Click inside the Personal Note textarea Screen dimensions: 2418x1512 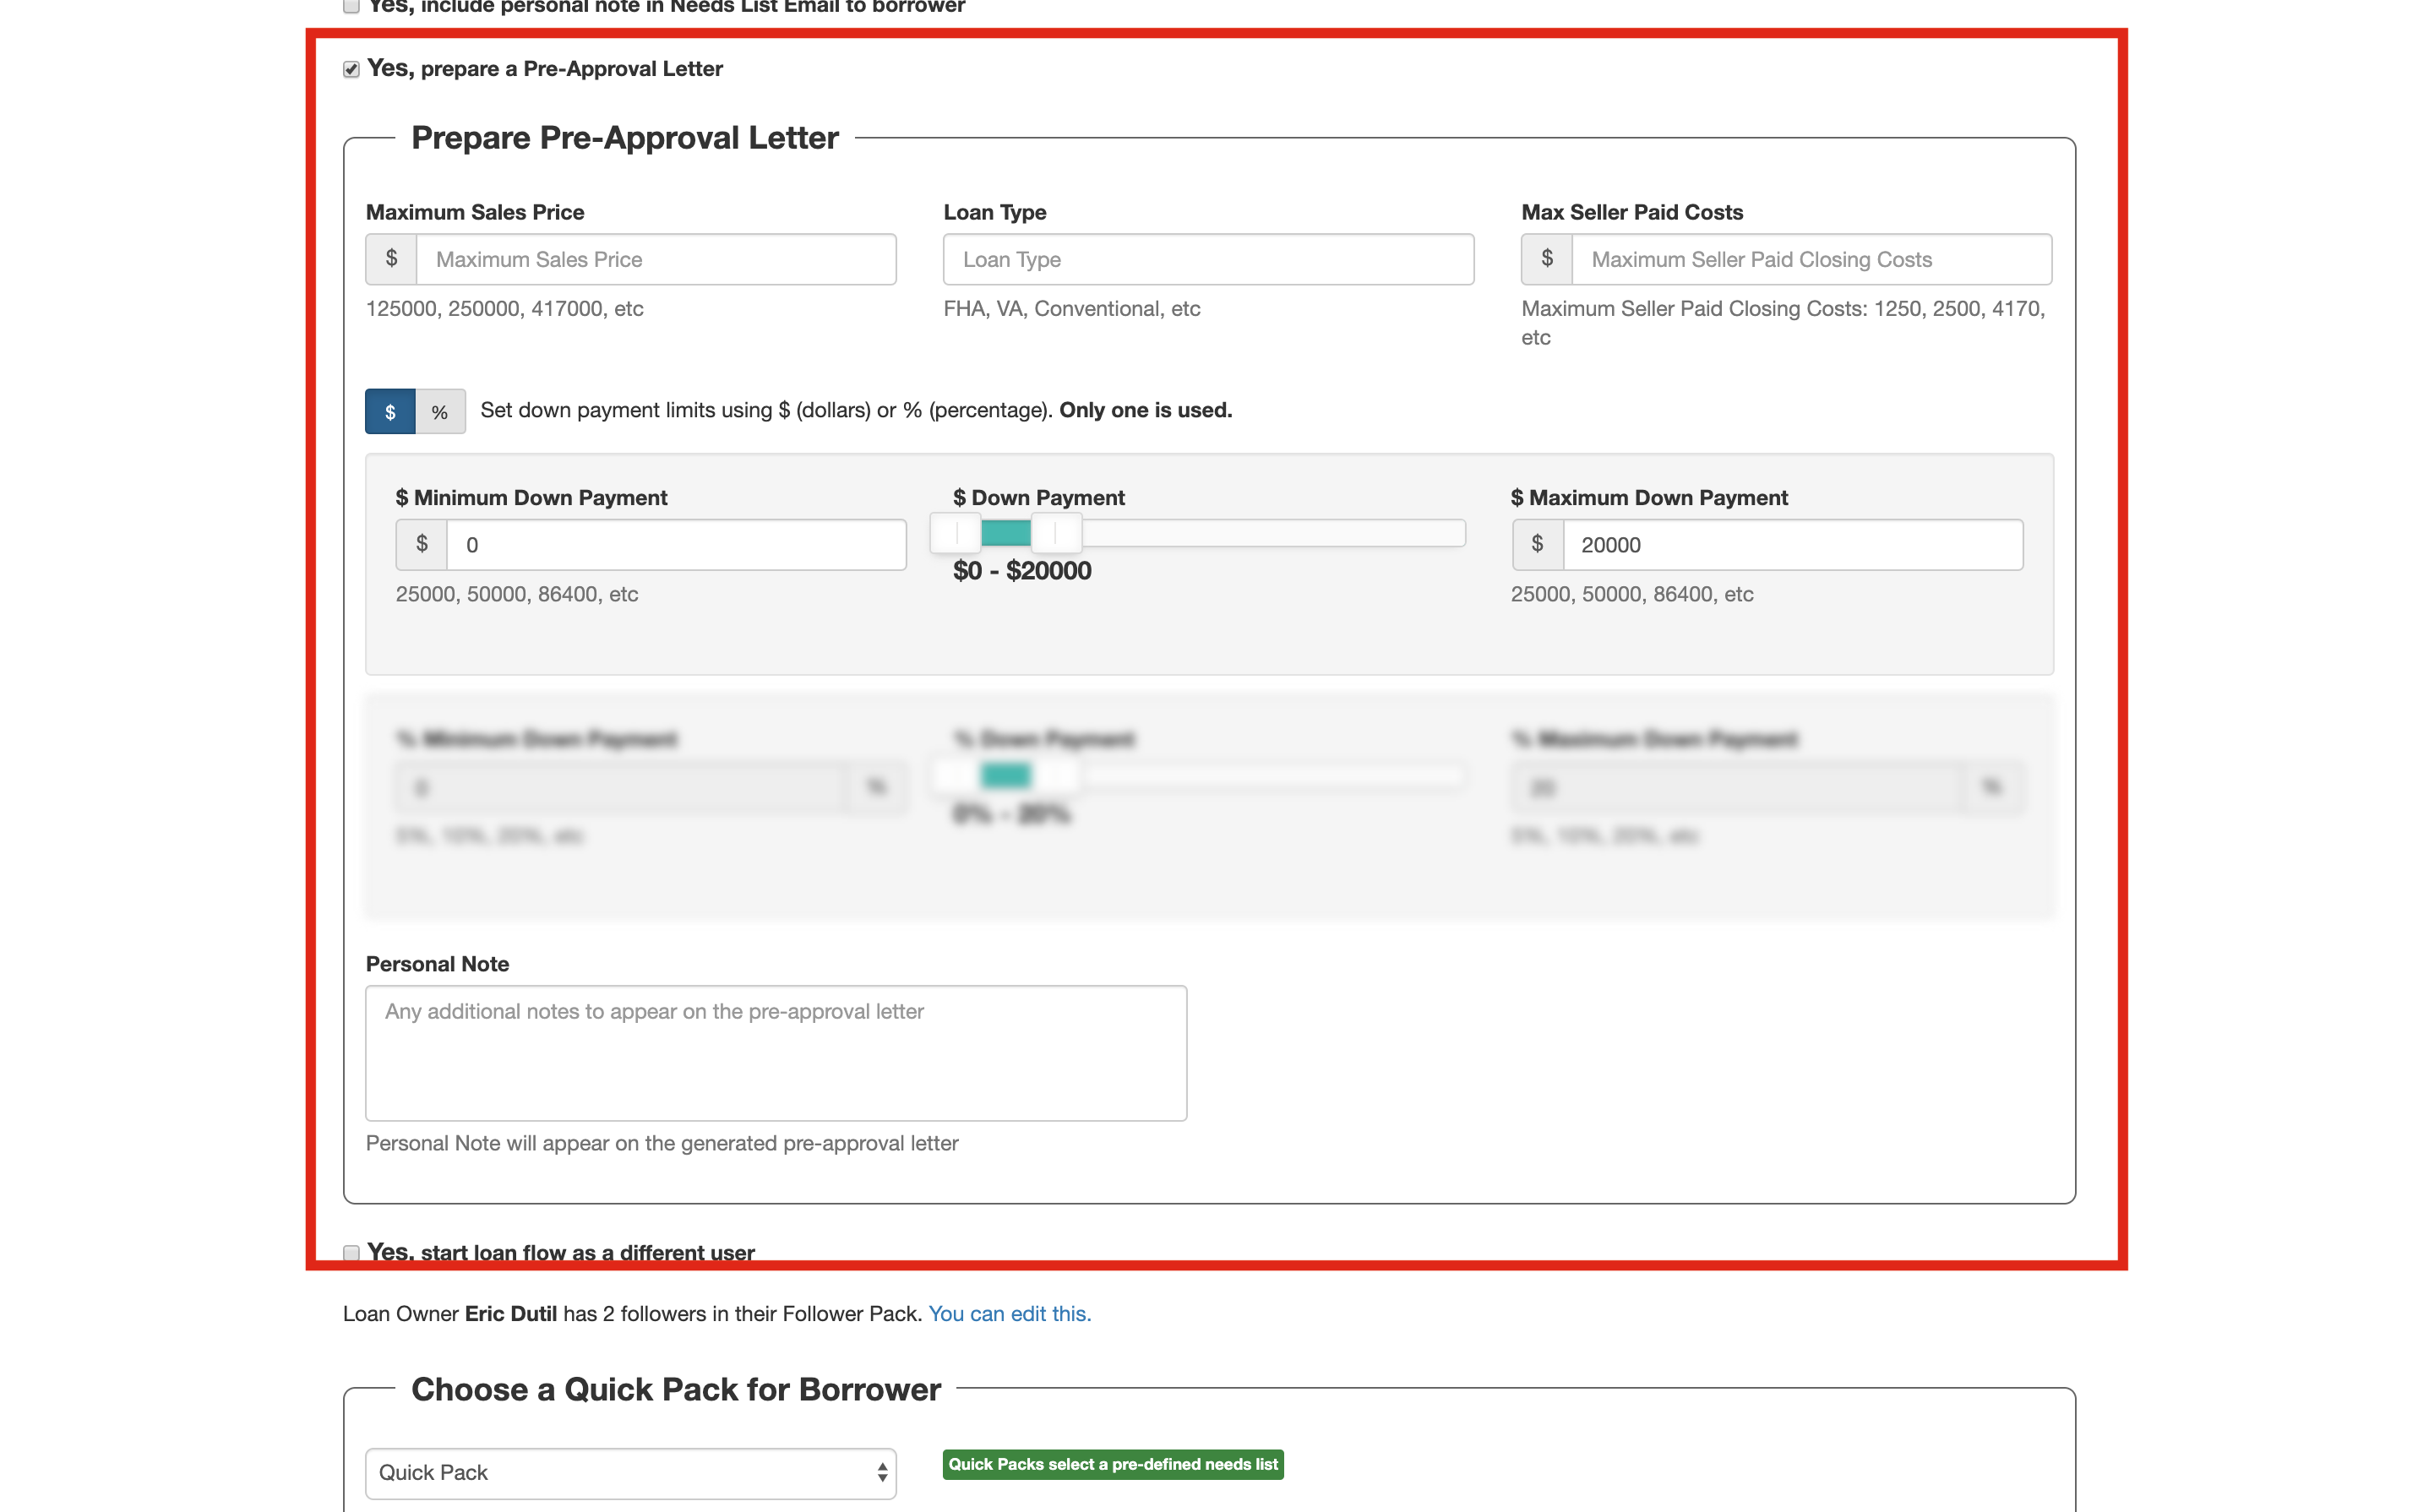[x=775, y=1052]
